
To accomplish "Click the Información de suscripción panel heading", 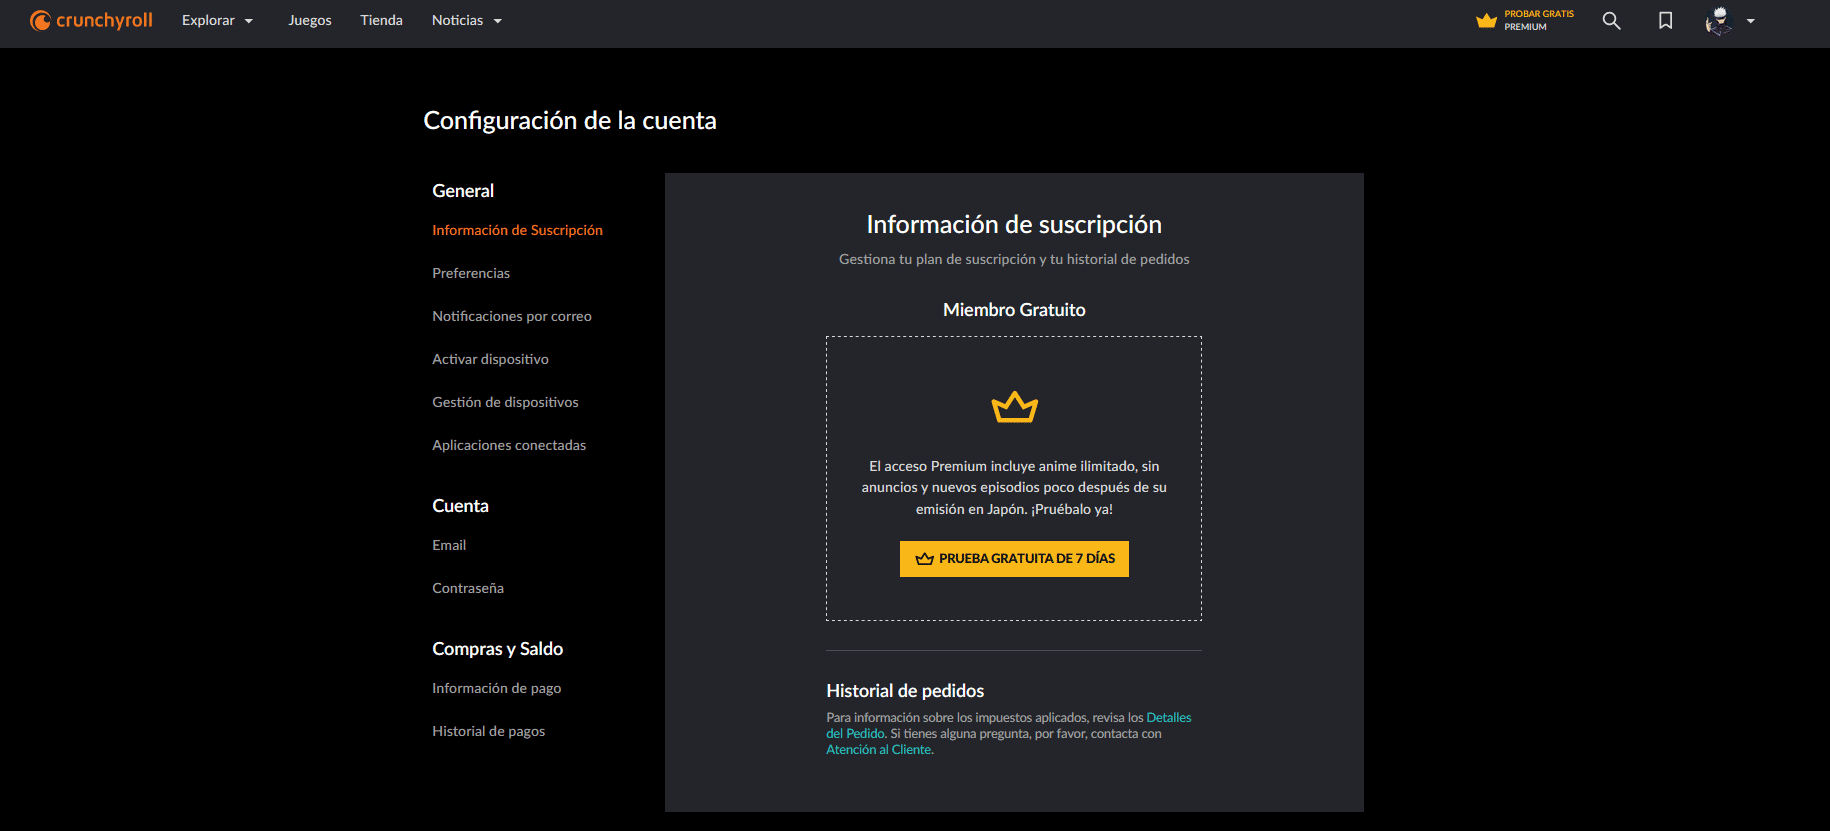I will pyautogui.click(x=1014, y=224).
